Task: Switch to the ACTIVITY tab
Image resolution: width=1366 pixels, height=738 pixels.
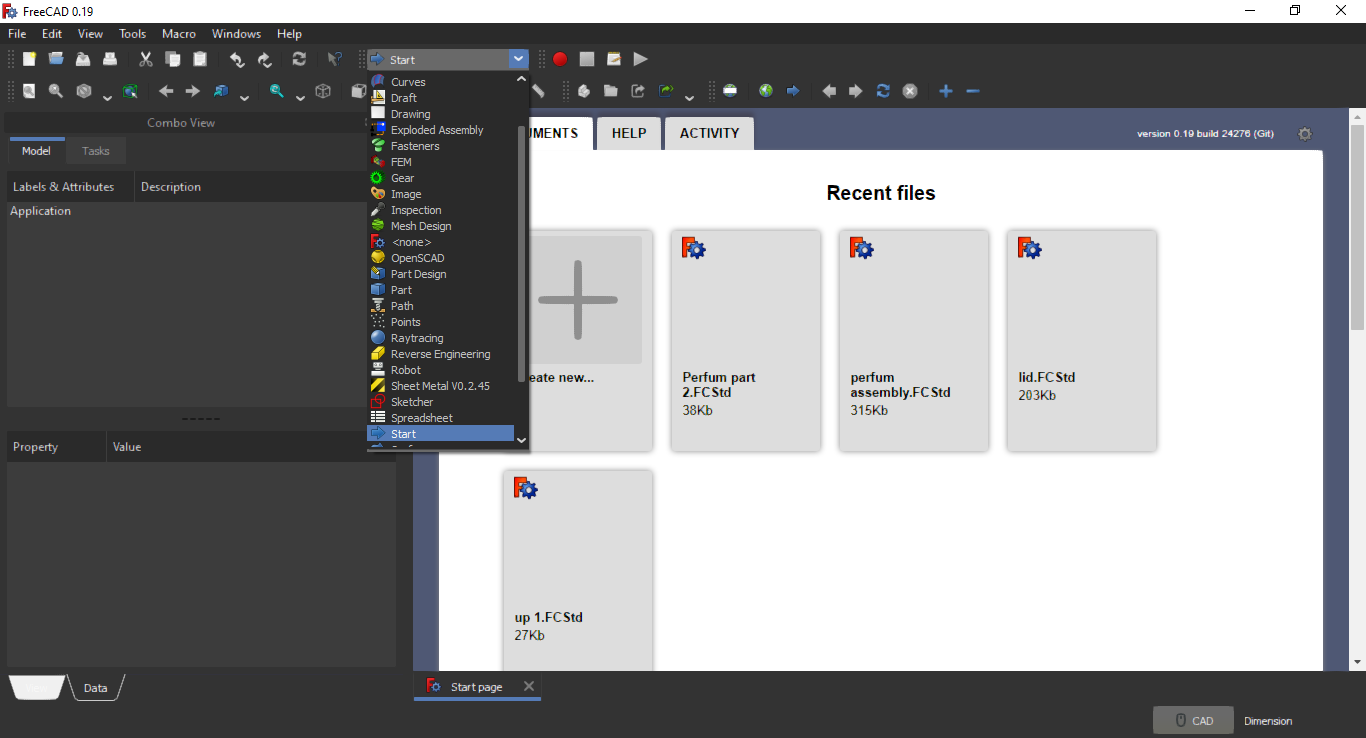Action: pyautogui.click(x=710, y=133)
